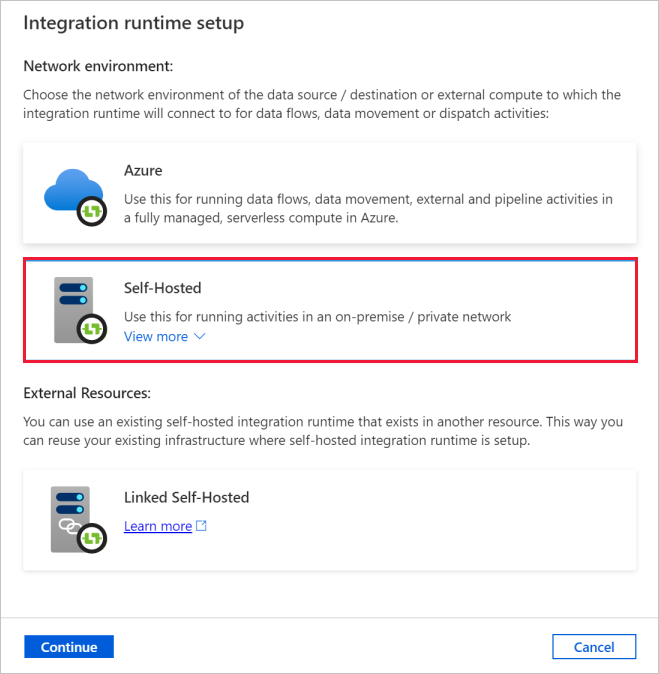The height and width of the screenshot is (674, 659).
Task: Click the Integration runtime setup heading
Action: point(134,22)
